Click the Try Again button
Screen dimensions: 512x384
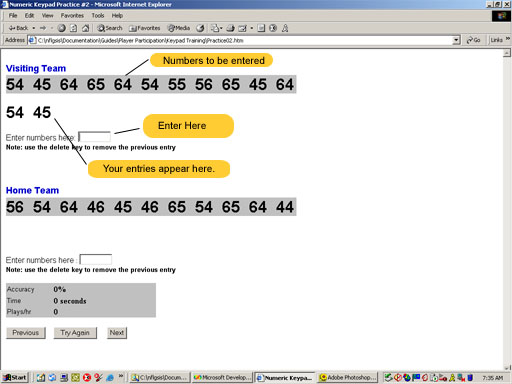[x=75, y=333]
